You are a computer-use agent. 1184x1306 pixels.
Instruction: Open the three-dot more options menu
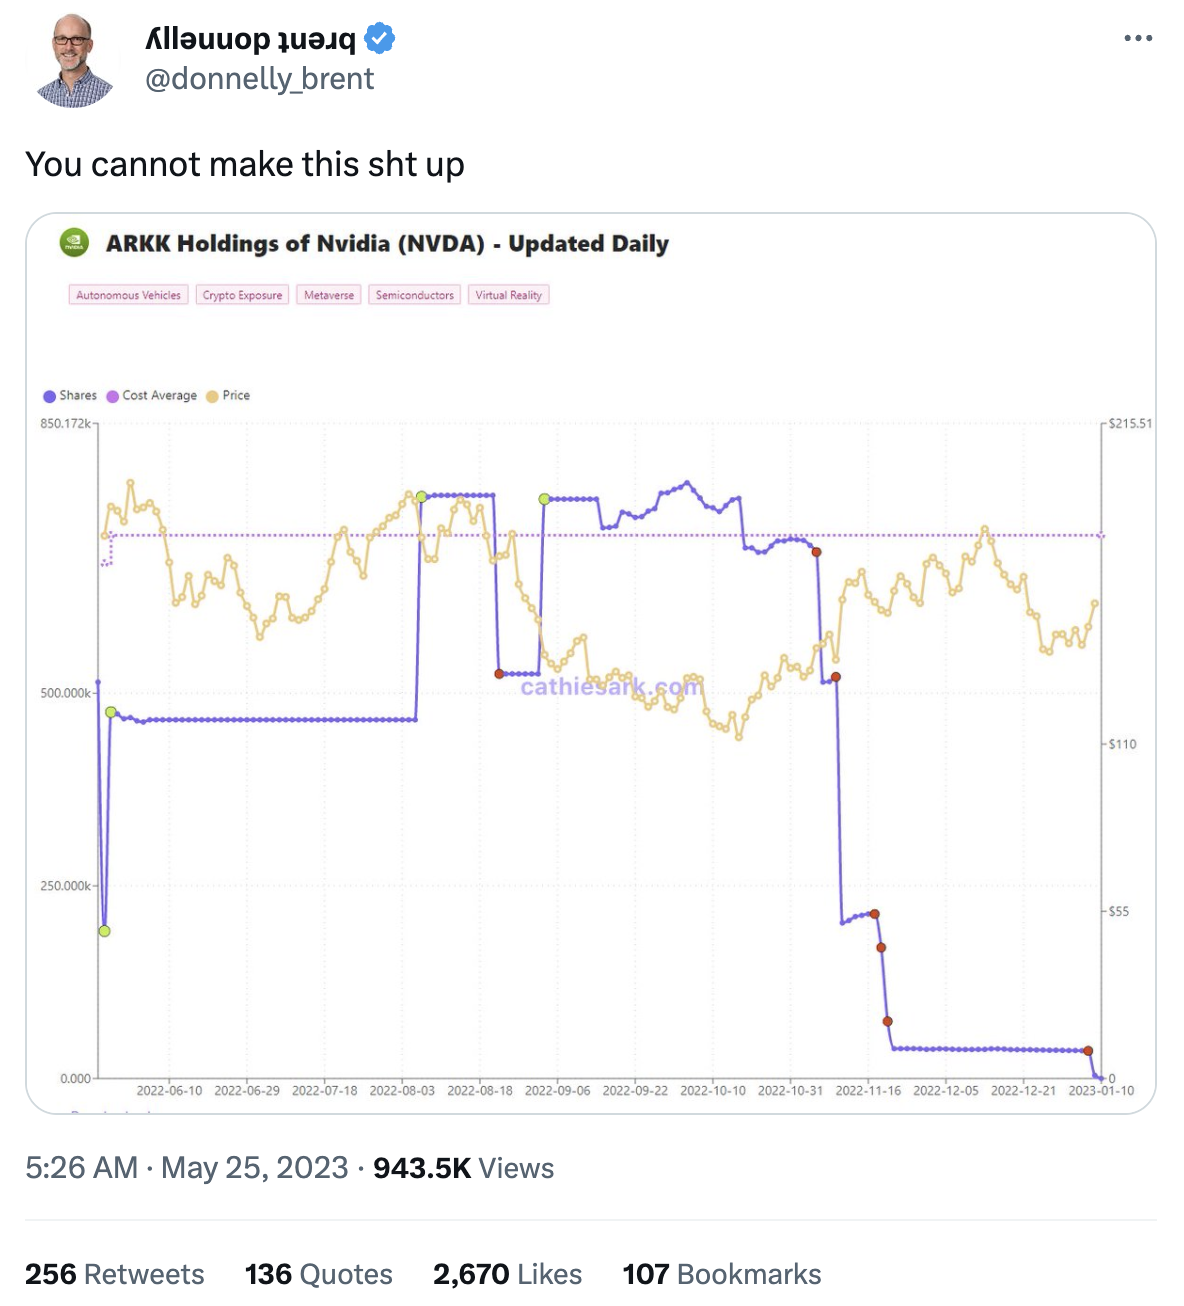pos(1137,39)
